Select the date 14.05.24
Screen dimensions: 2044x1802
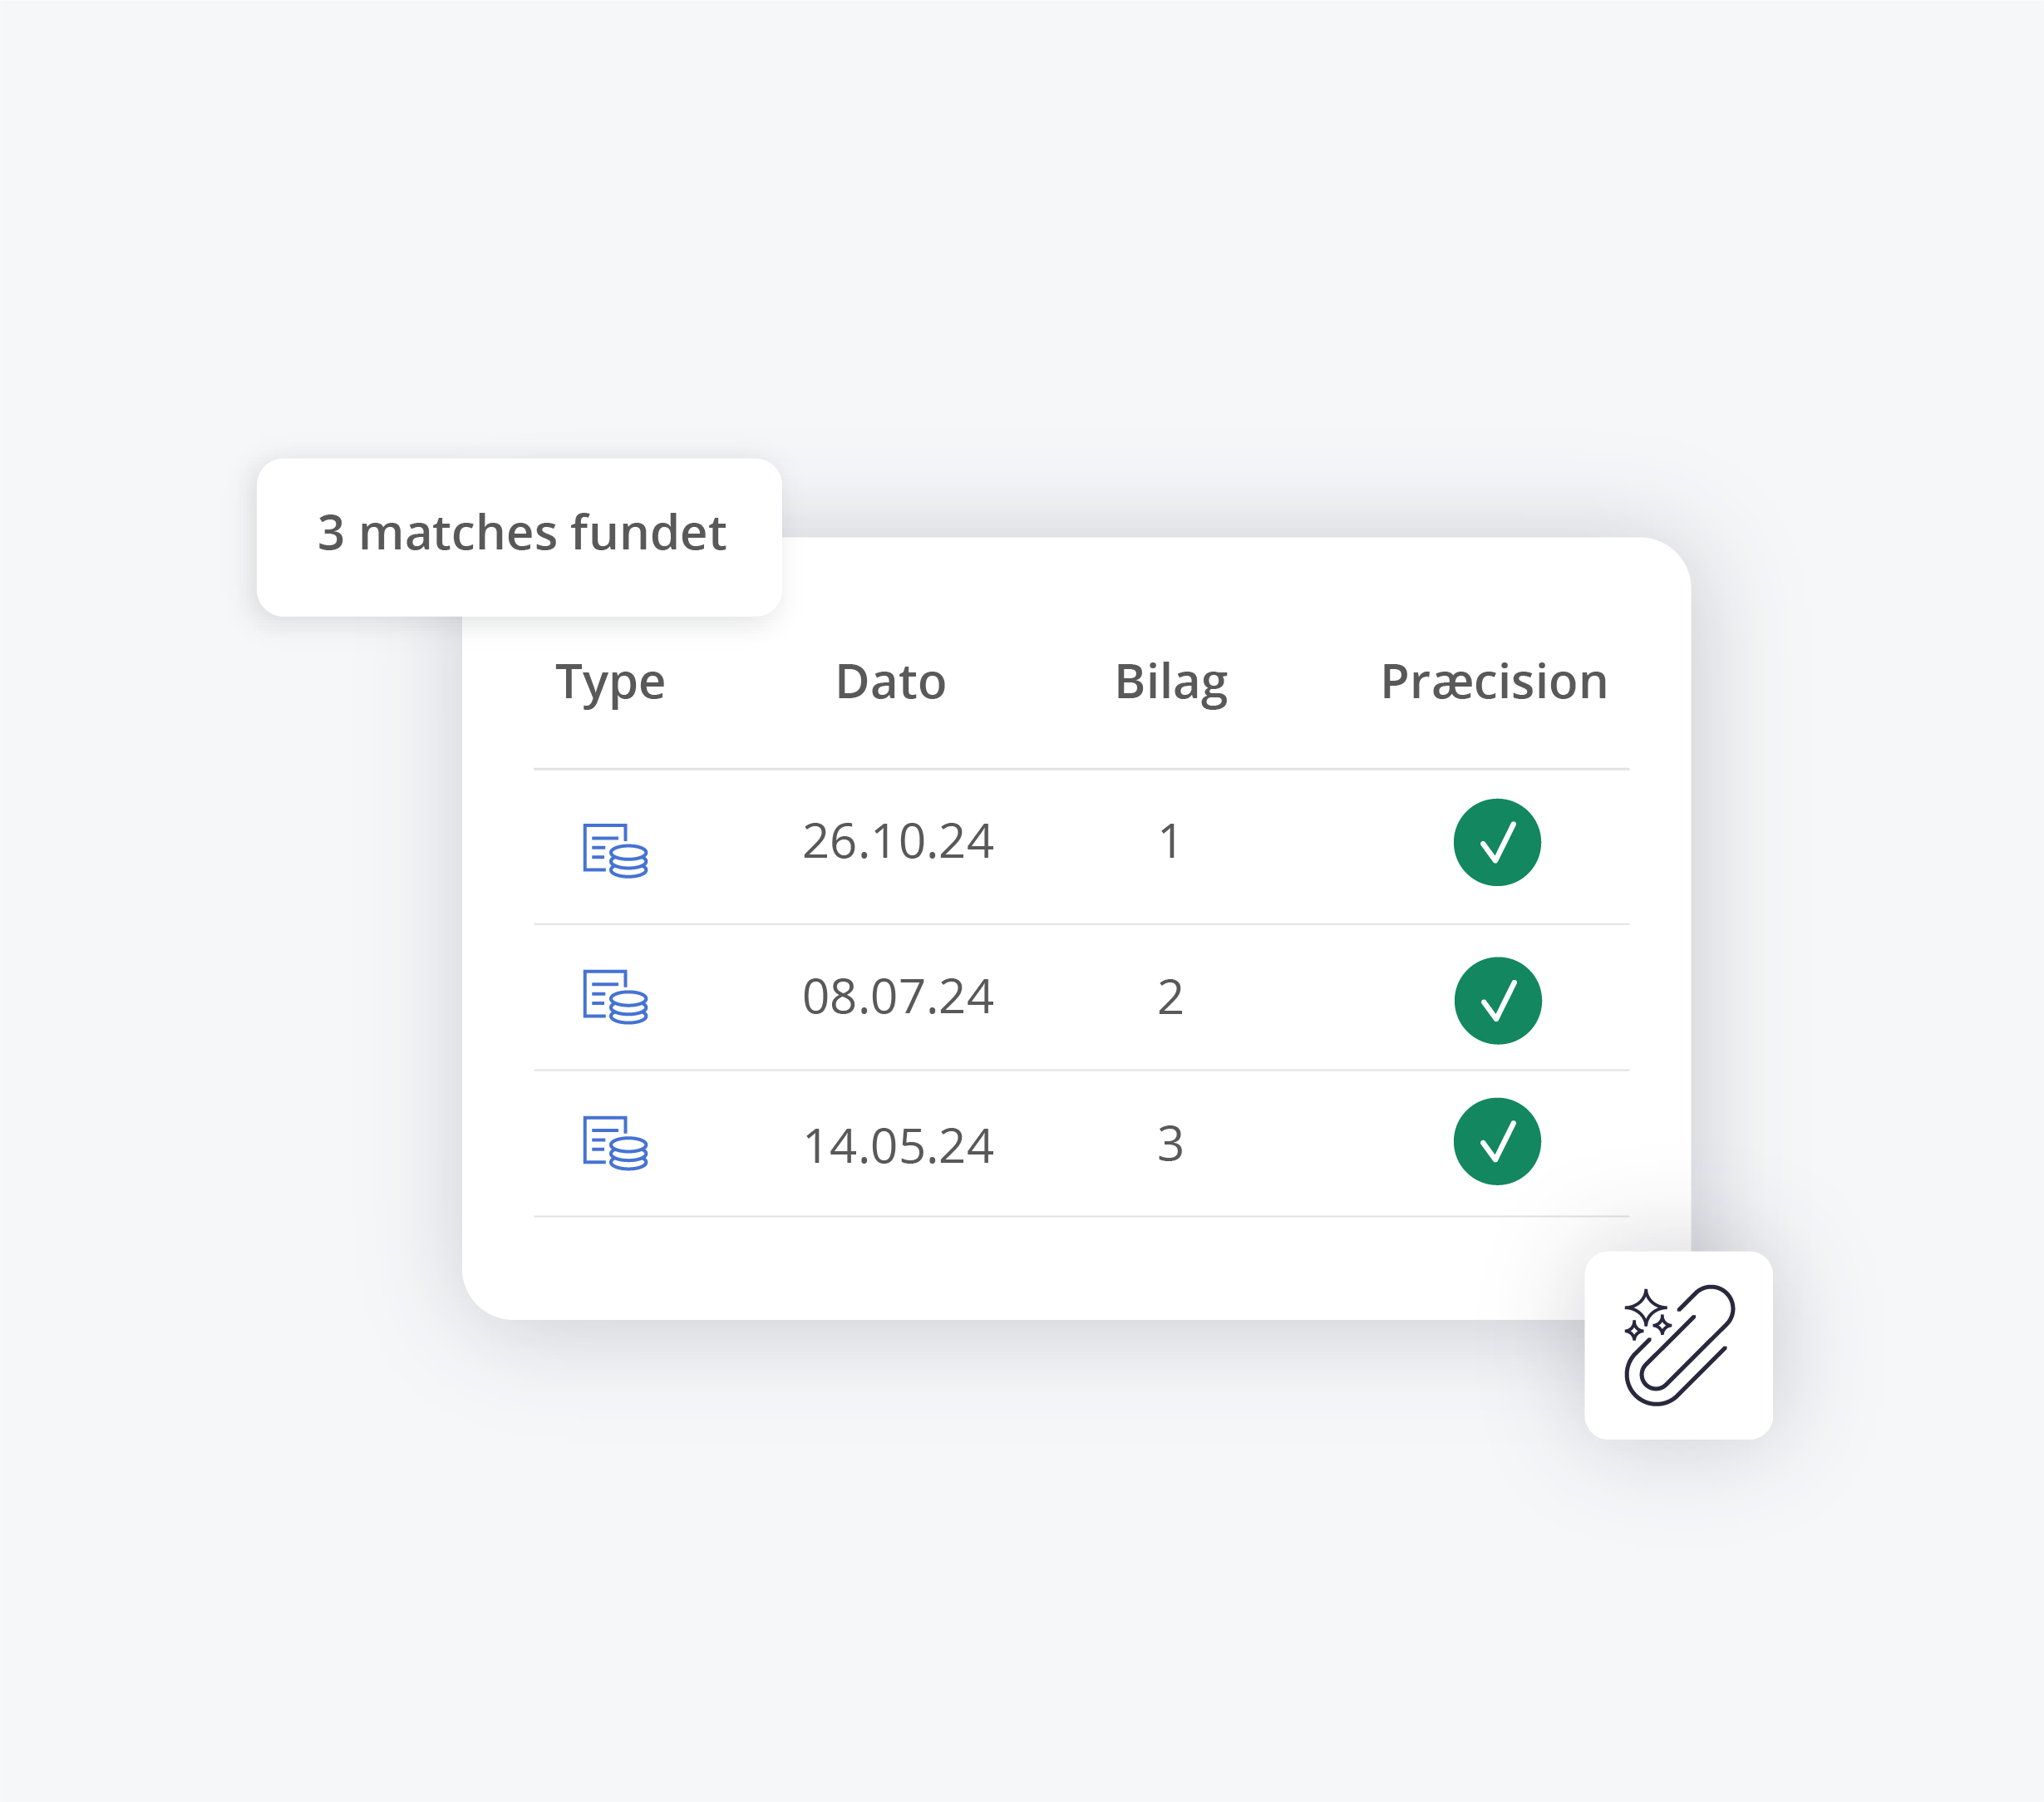pos(898,1146)
